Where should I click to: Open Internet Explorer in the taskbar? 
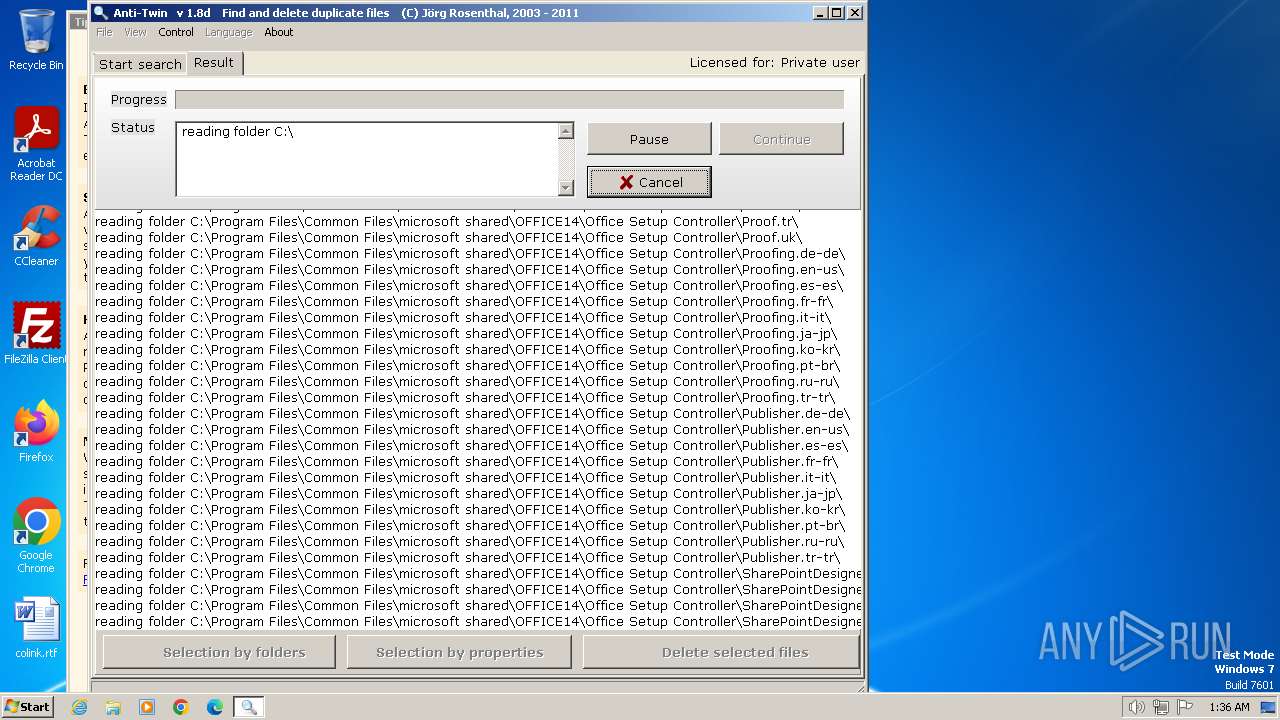coord(79,707)
